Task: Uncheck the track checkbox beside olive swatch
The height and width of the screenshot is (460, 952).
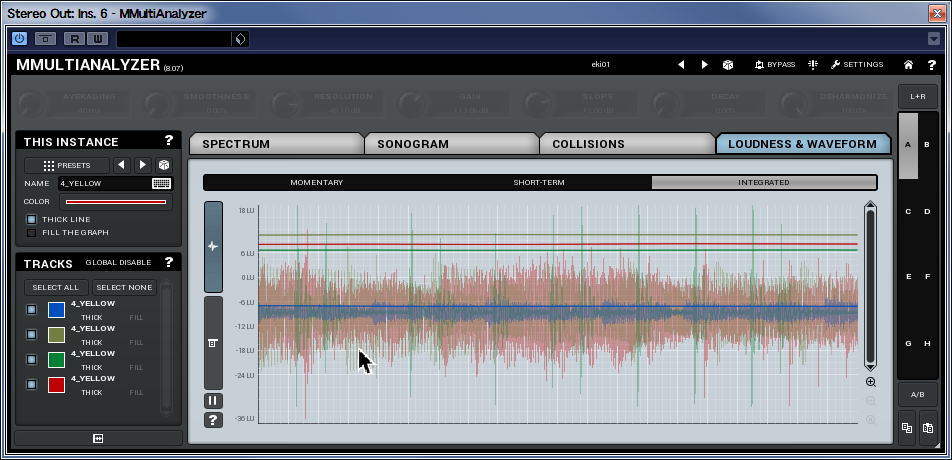Action: (32, 334)
